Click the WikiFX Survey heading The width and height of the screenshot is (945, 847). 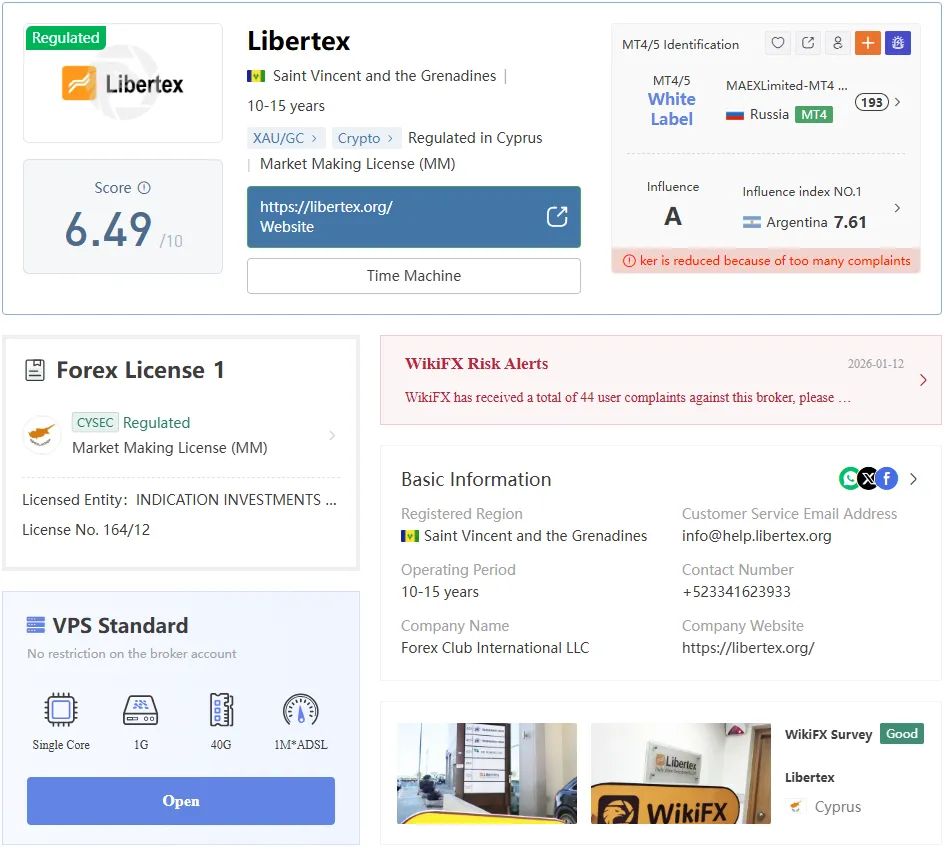click(x=828, y=734)
